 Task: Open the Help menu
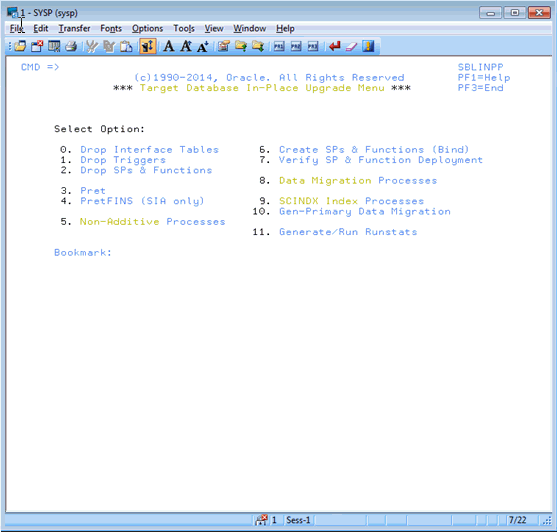tap(285, 28)
